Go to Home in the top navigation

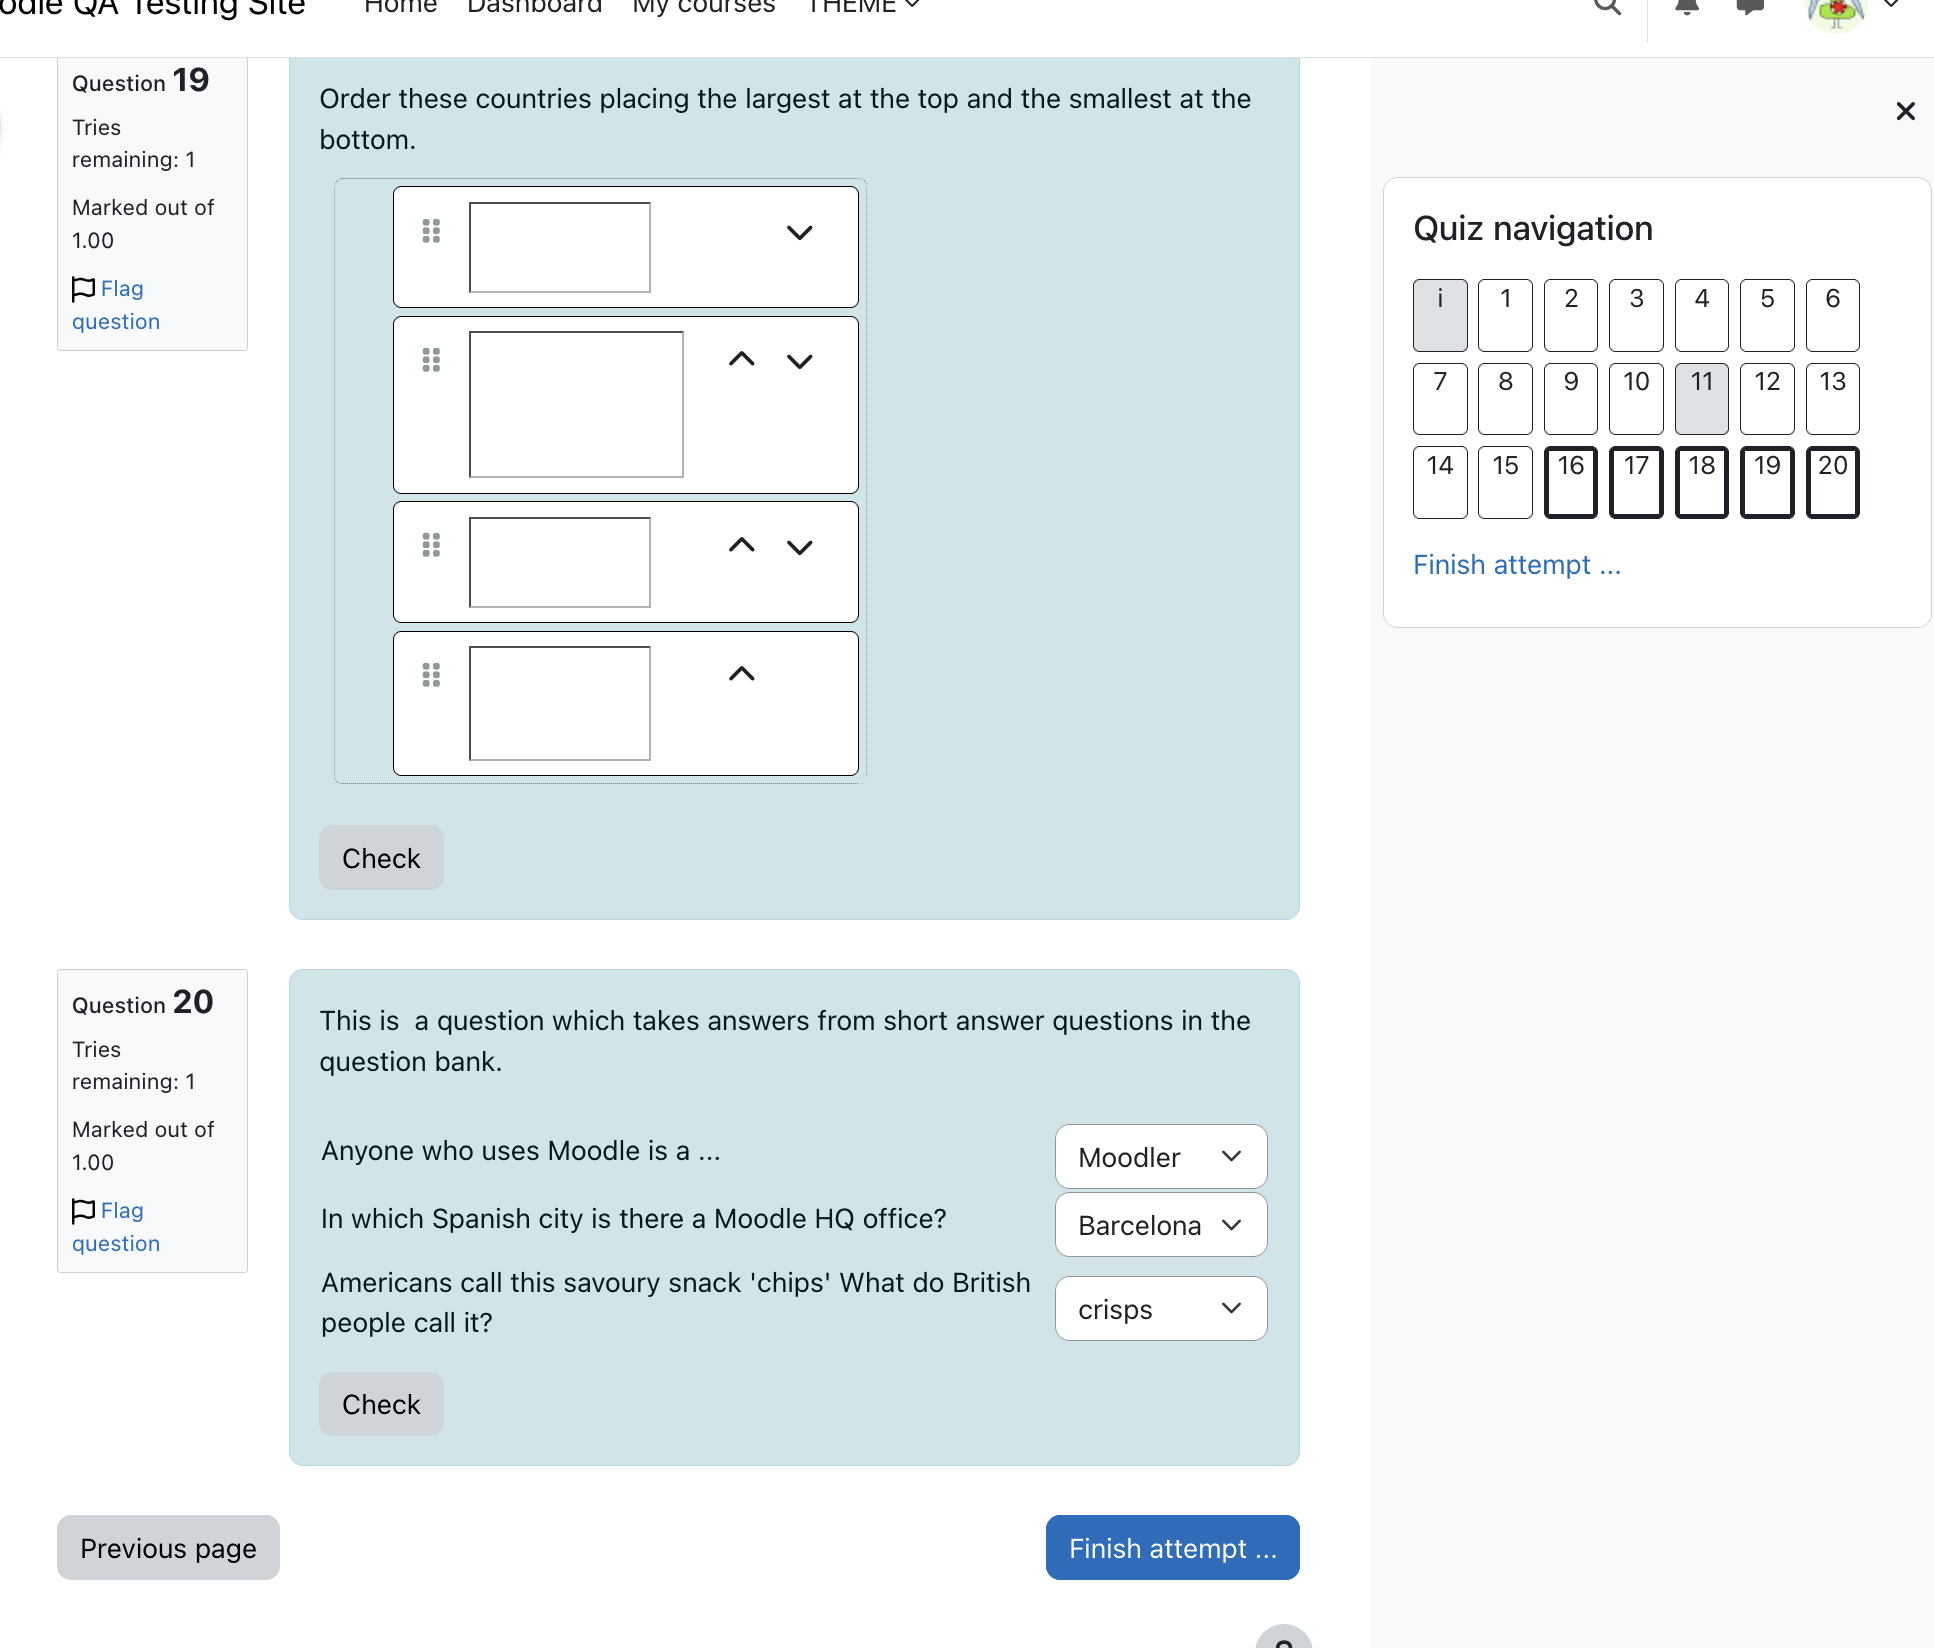click(401, 6)
